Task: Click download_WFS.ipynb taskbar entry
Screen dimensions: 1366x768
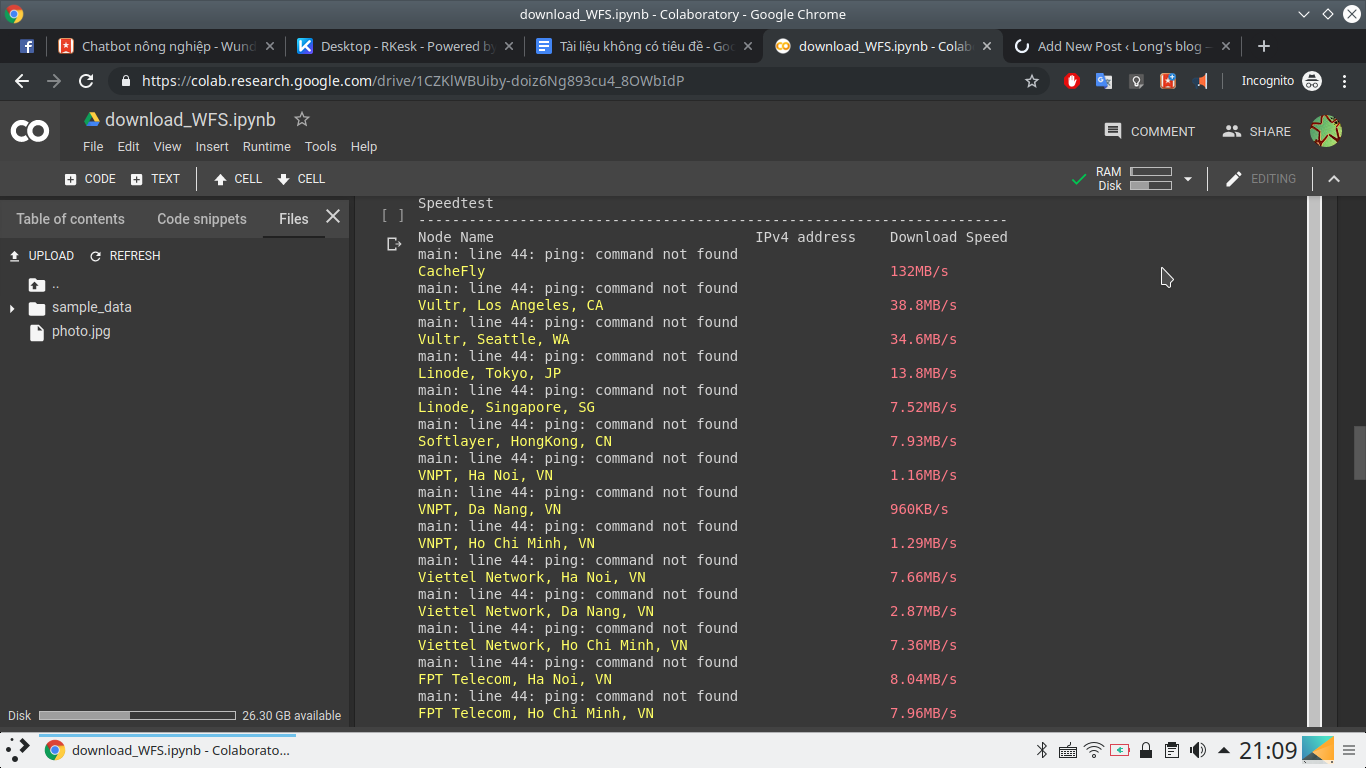Action: tap(168, 750)
